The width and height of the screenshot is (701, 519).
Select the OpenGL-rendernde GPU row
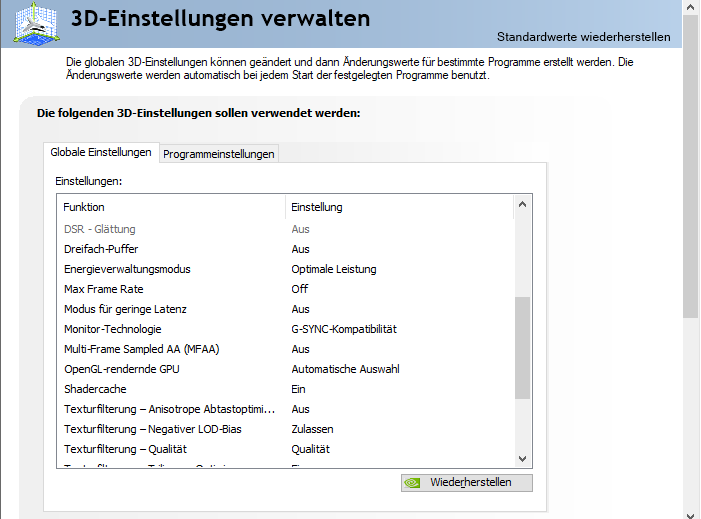pos(286,369)
